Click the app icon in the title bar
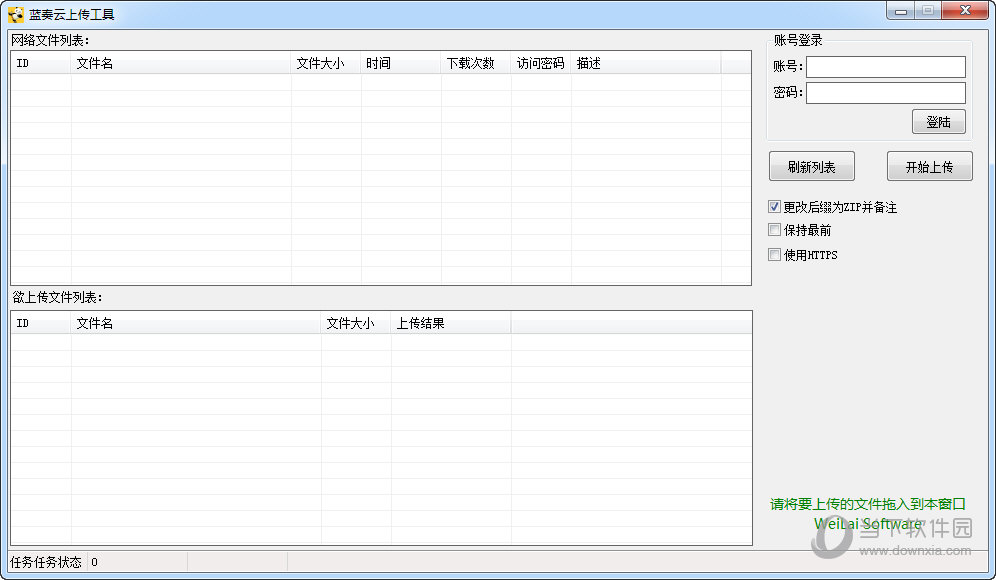 [x=16, y=14]
